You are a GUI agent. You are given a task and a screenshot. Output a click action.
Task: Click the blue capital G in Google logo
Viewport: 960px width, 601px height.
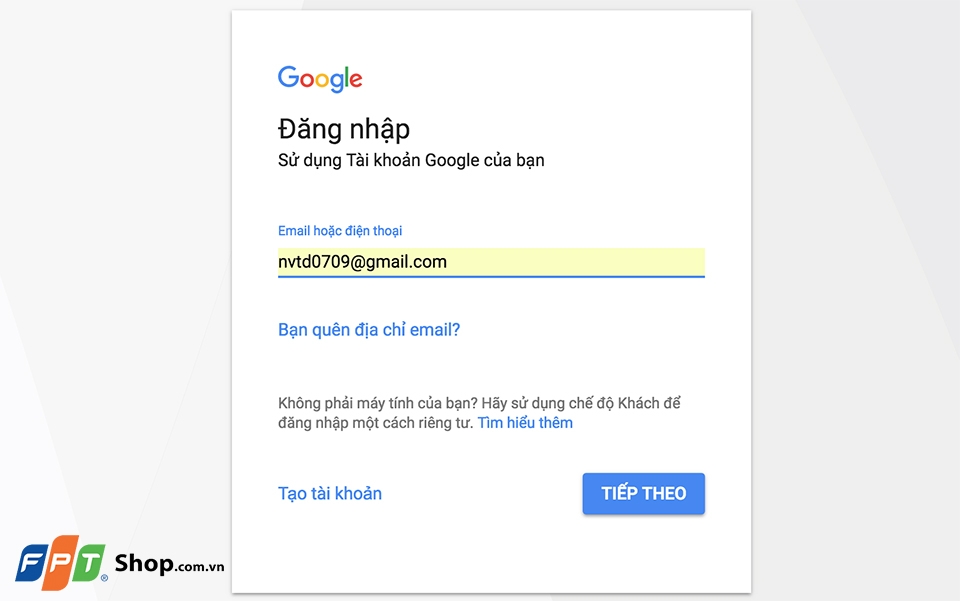click(x=288, y=78)
